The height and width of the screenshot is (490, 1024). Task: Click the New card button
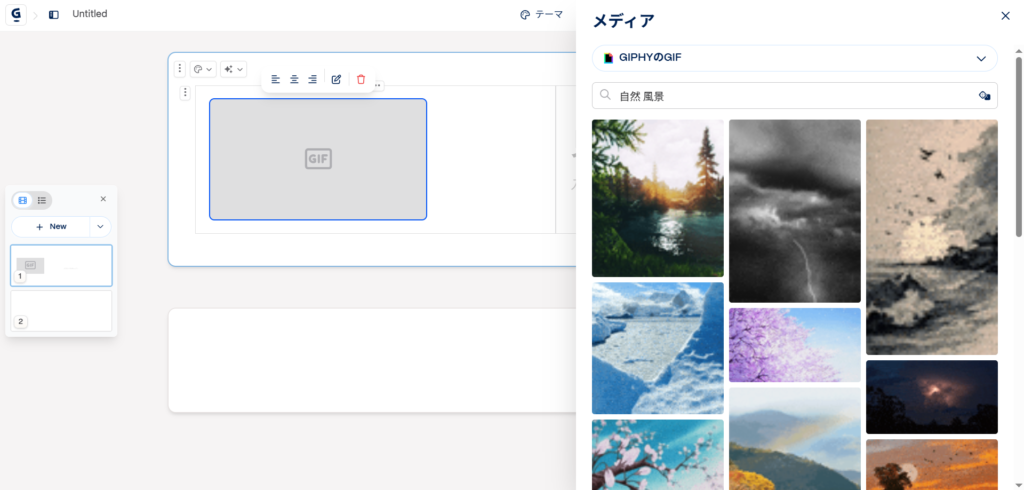[51, 227]
